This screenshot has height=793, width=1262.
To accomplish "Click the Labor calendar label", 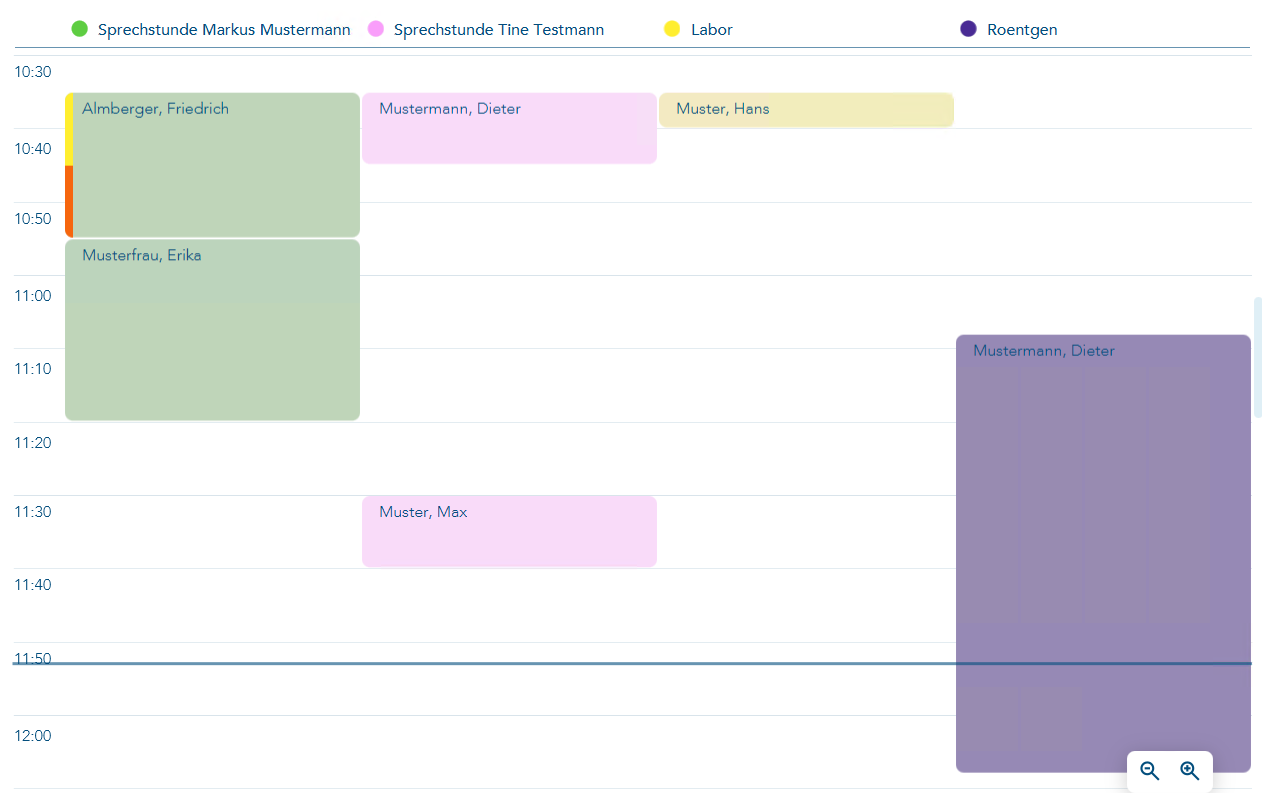I will coord(712,30).
